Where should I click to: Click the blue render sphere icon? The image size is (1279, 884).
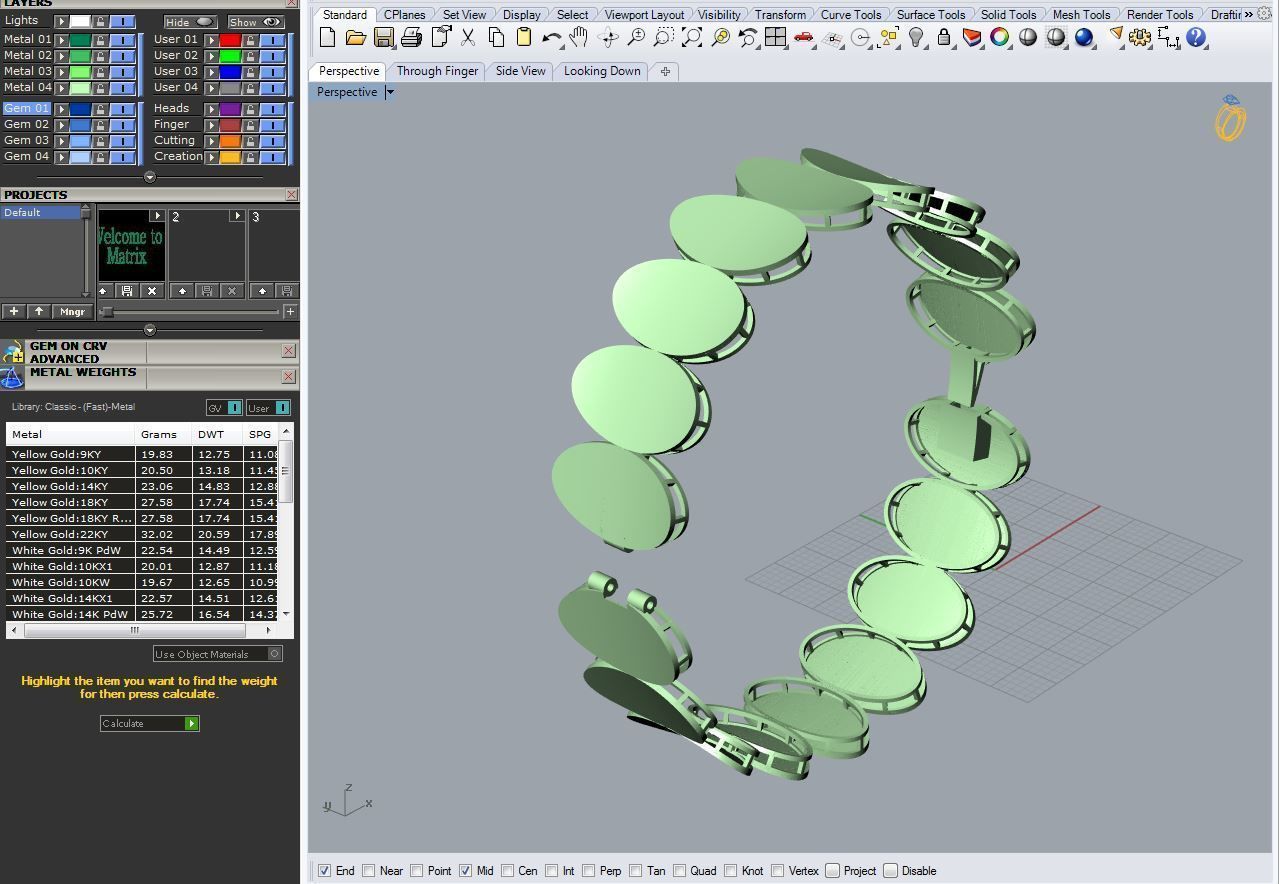click(x=1084, y=38)
